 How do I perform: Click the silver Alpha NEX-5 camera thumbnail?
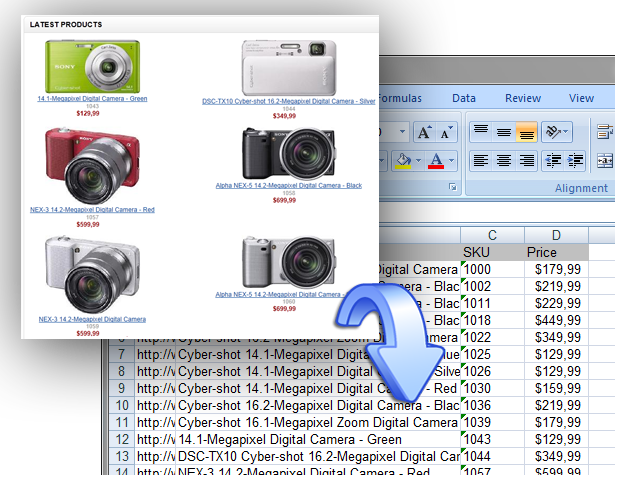288,262
